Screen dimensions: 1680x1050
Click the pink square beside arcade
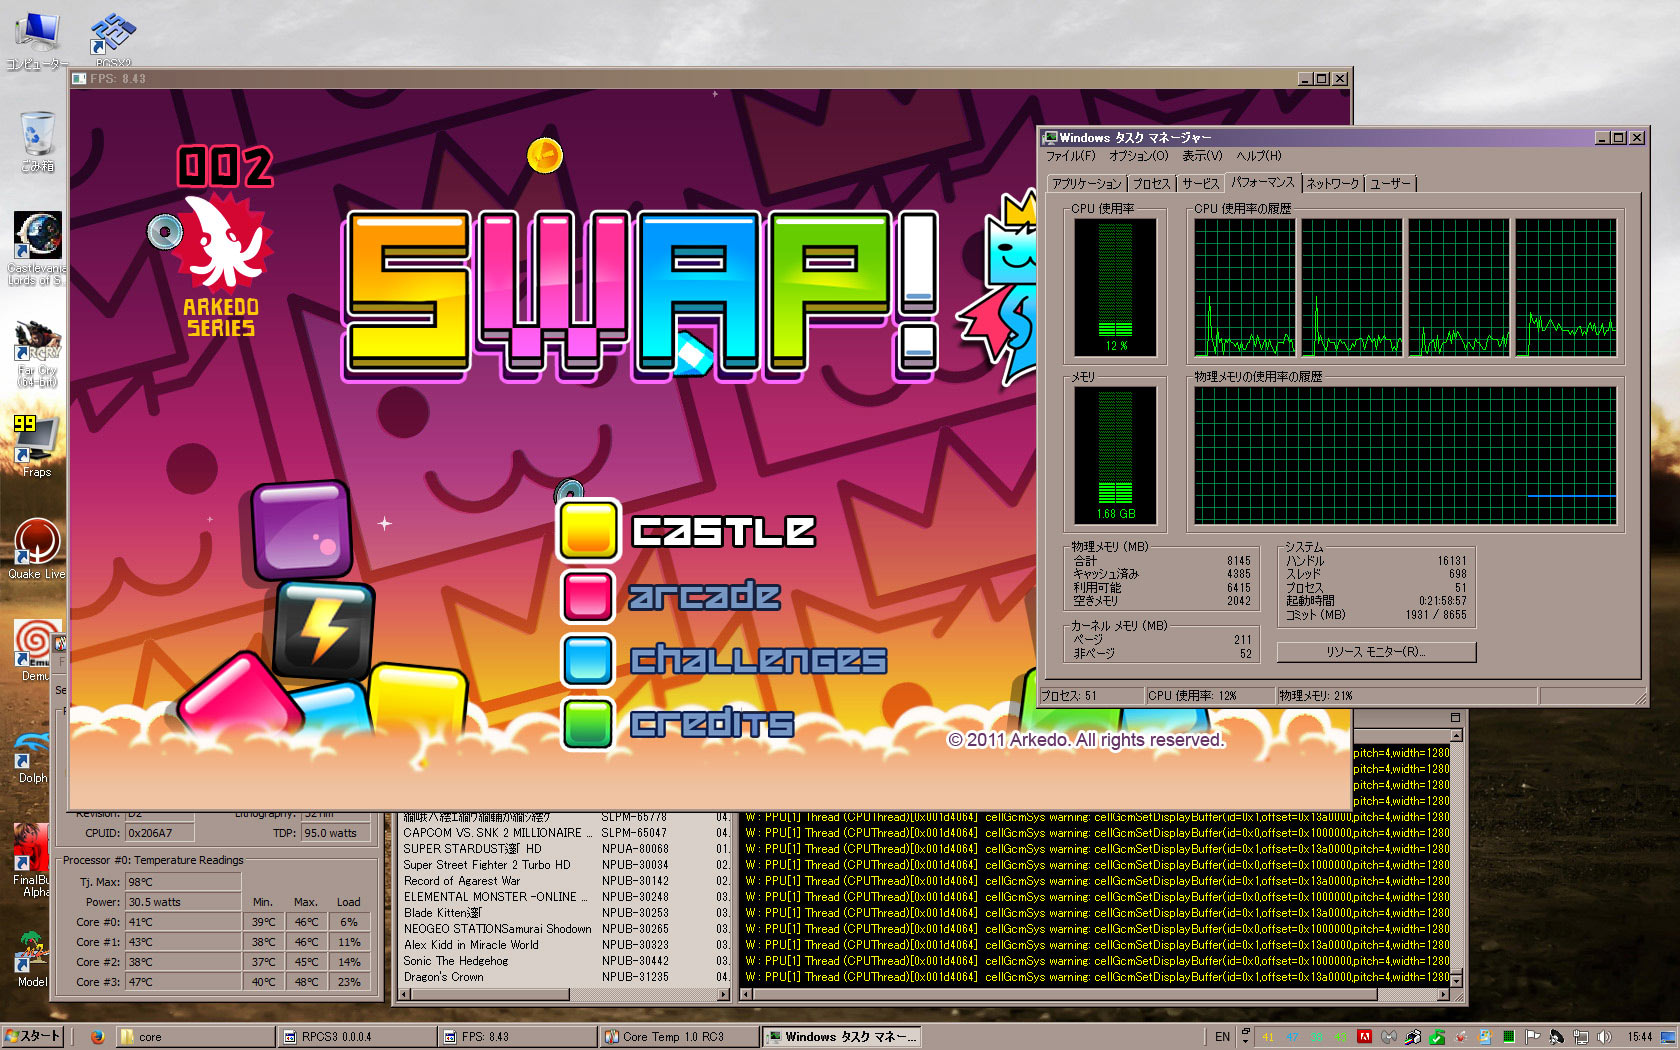click(587, 595)
